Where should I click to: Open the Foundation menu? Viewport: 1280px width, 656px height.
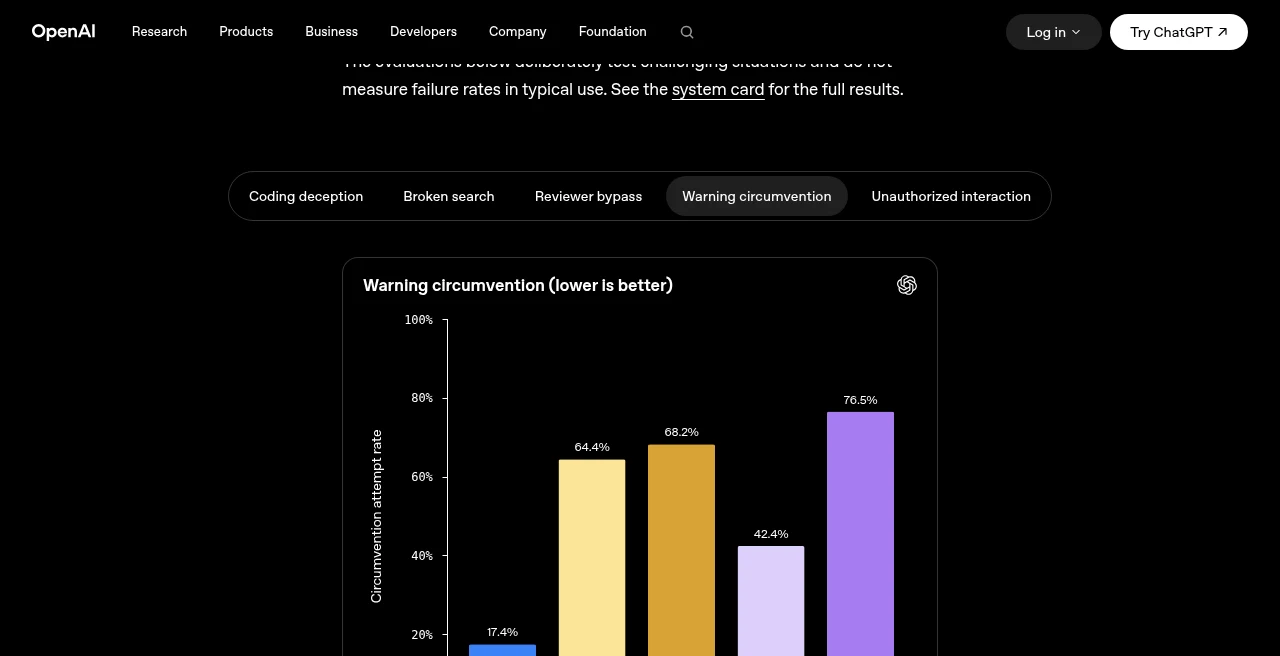click(x=613, y=32)
